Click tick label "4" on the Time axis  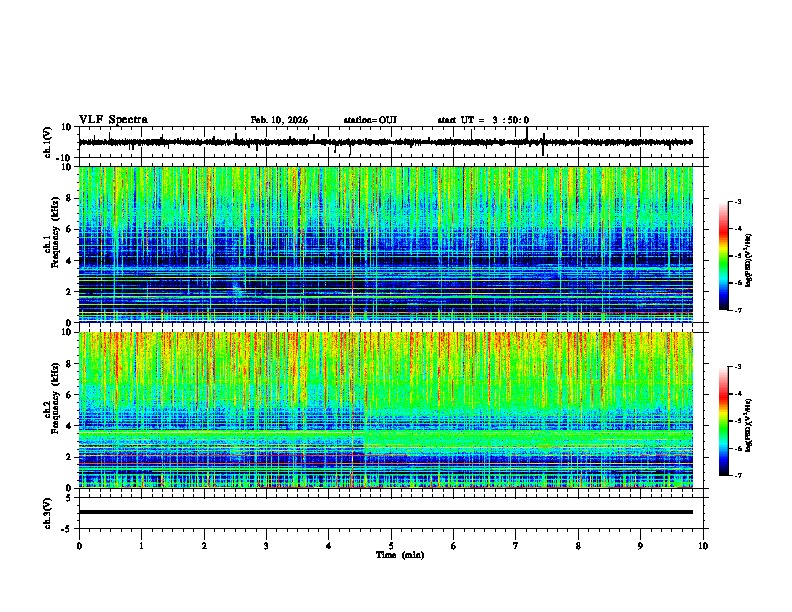coord(329,546)
